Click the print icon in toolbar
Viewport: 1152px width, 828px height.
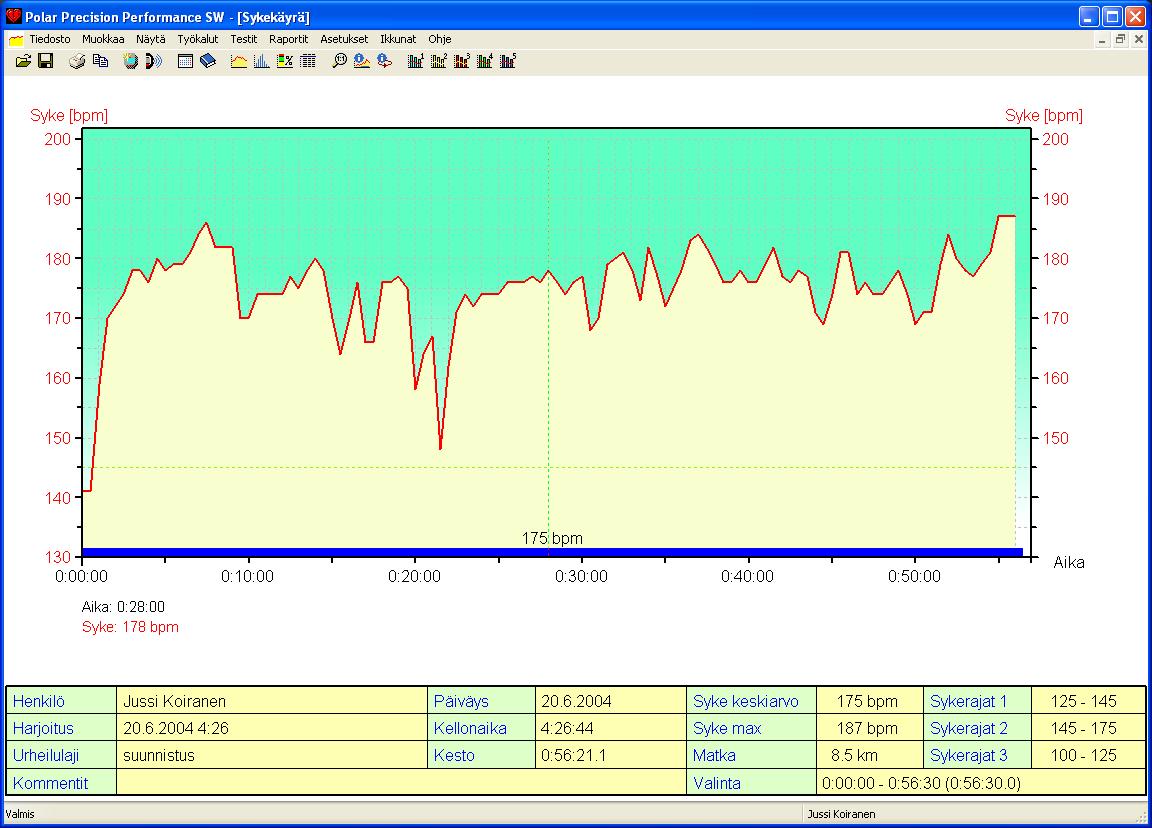(x=78, y=61)
